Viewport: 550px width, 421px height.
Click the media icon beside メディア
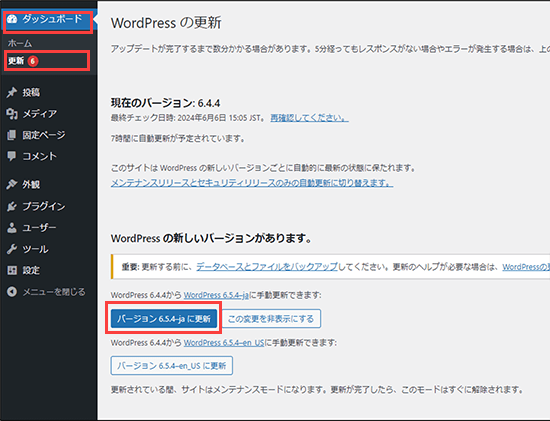[12, 114]
